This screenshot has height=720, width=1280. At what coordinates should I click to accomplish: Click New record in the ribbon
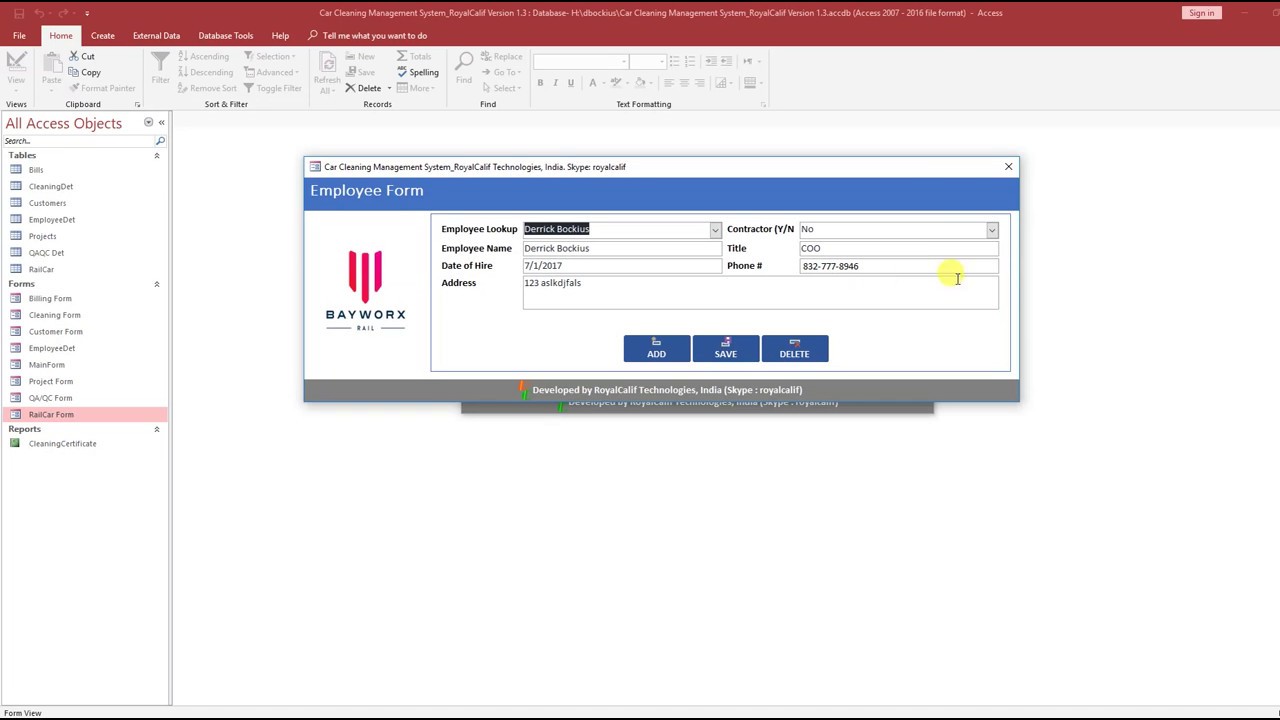tap(360, 57)
